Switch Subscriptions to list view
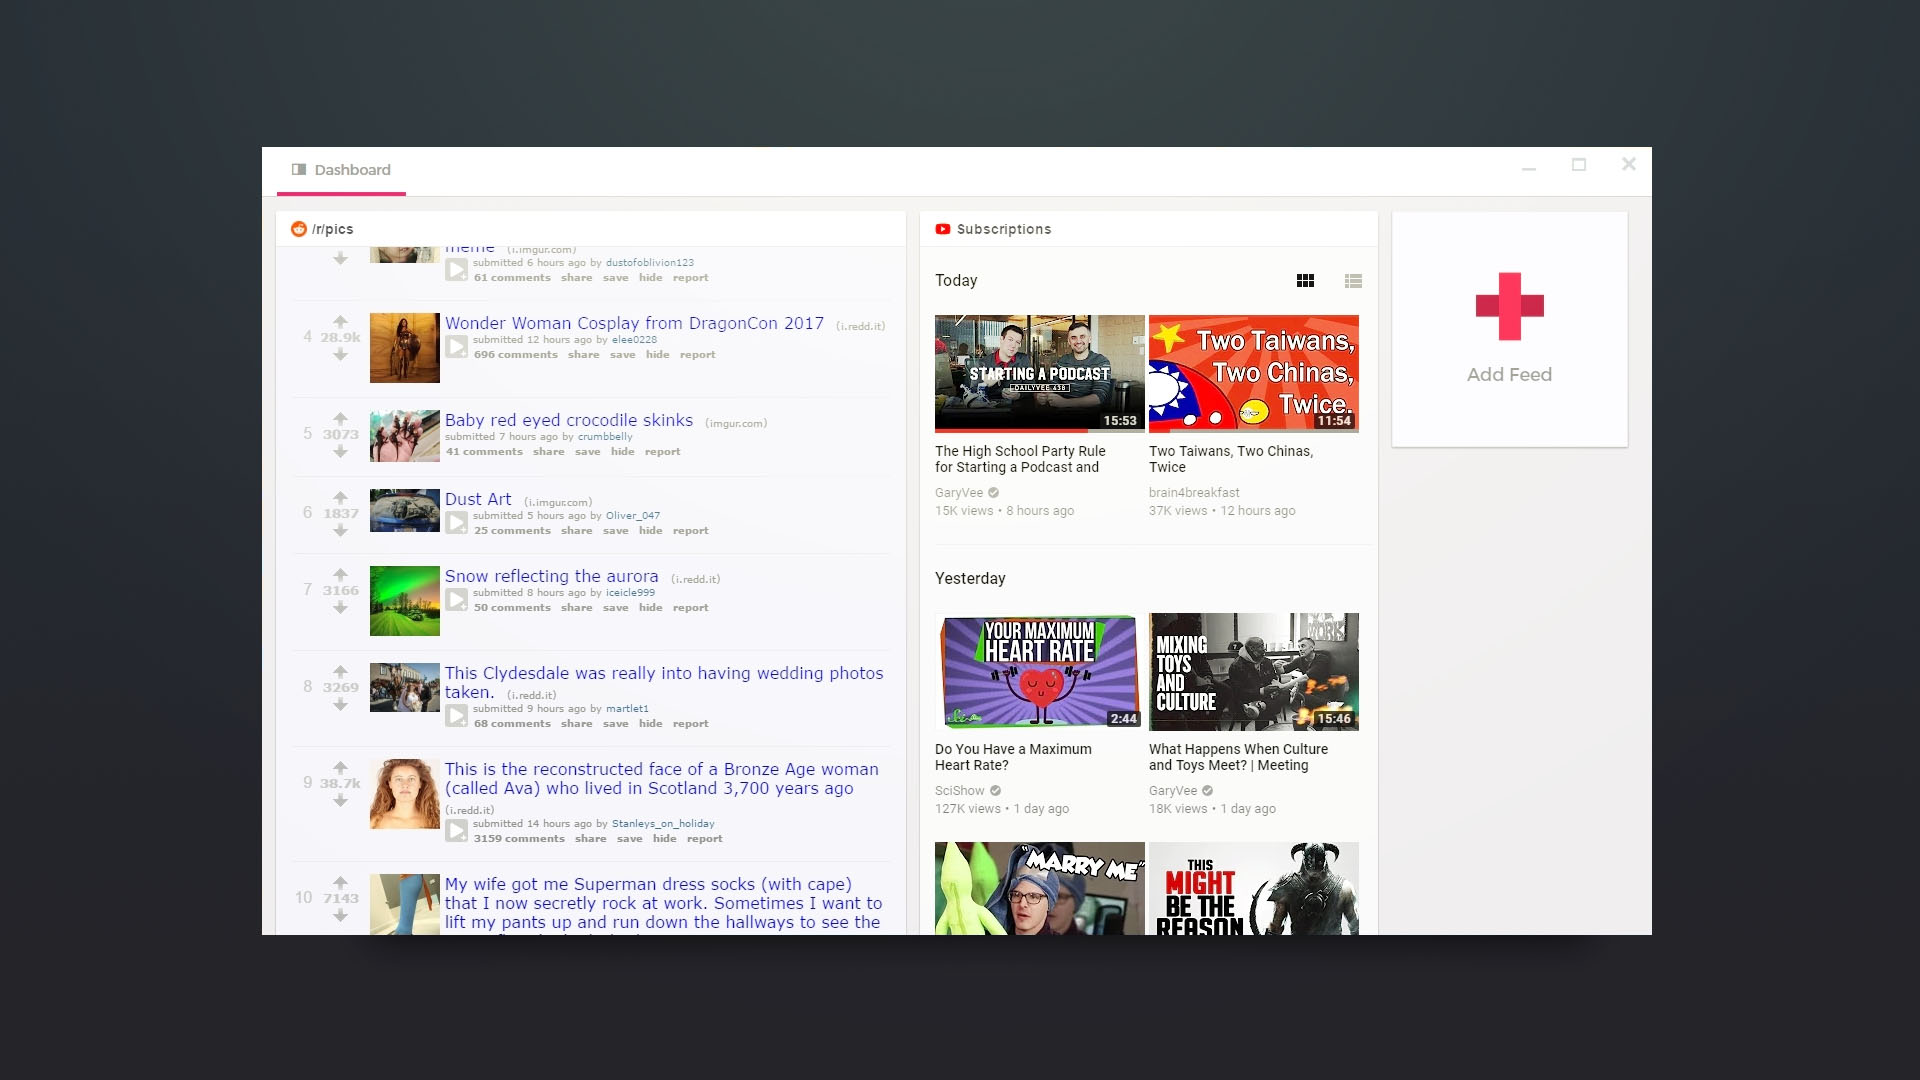Viewport: 1920px width, 1080px height. (1353, 281)
